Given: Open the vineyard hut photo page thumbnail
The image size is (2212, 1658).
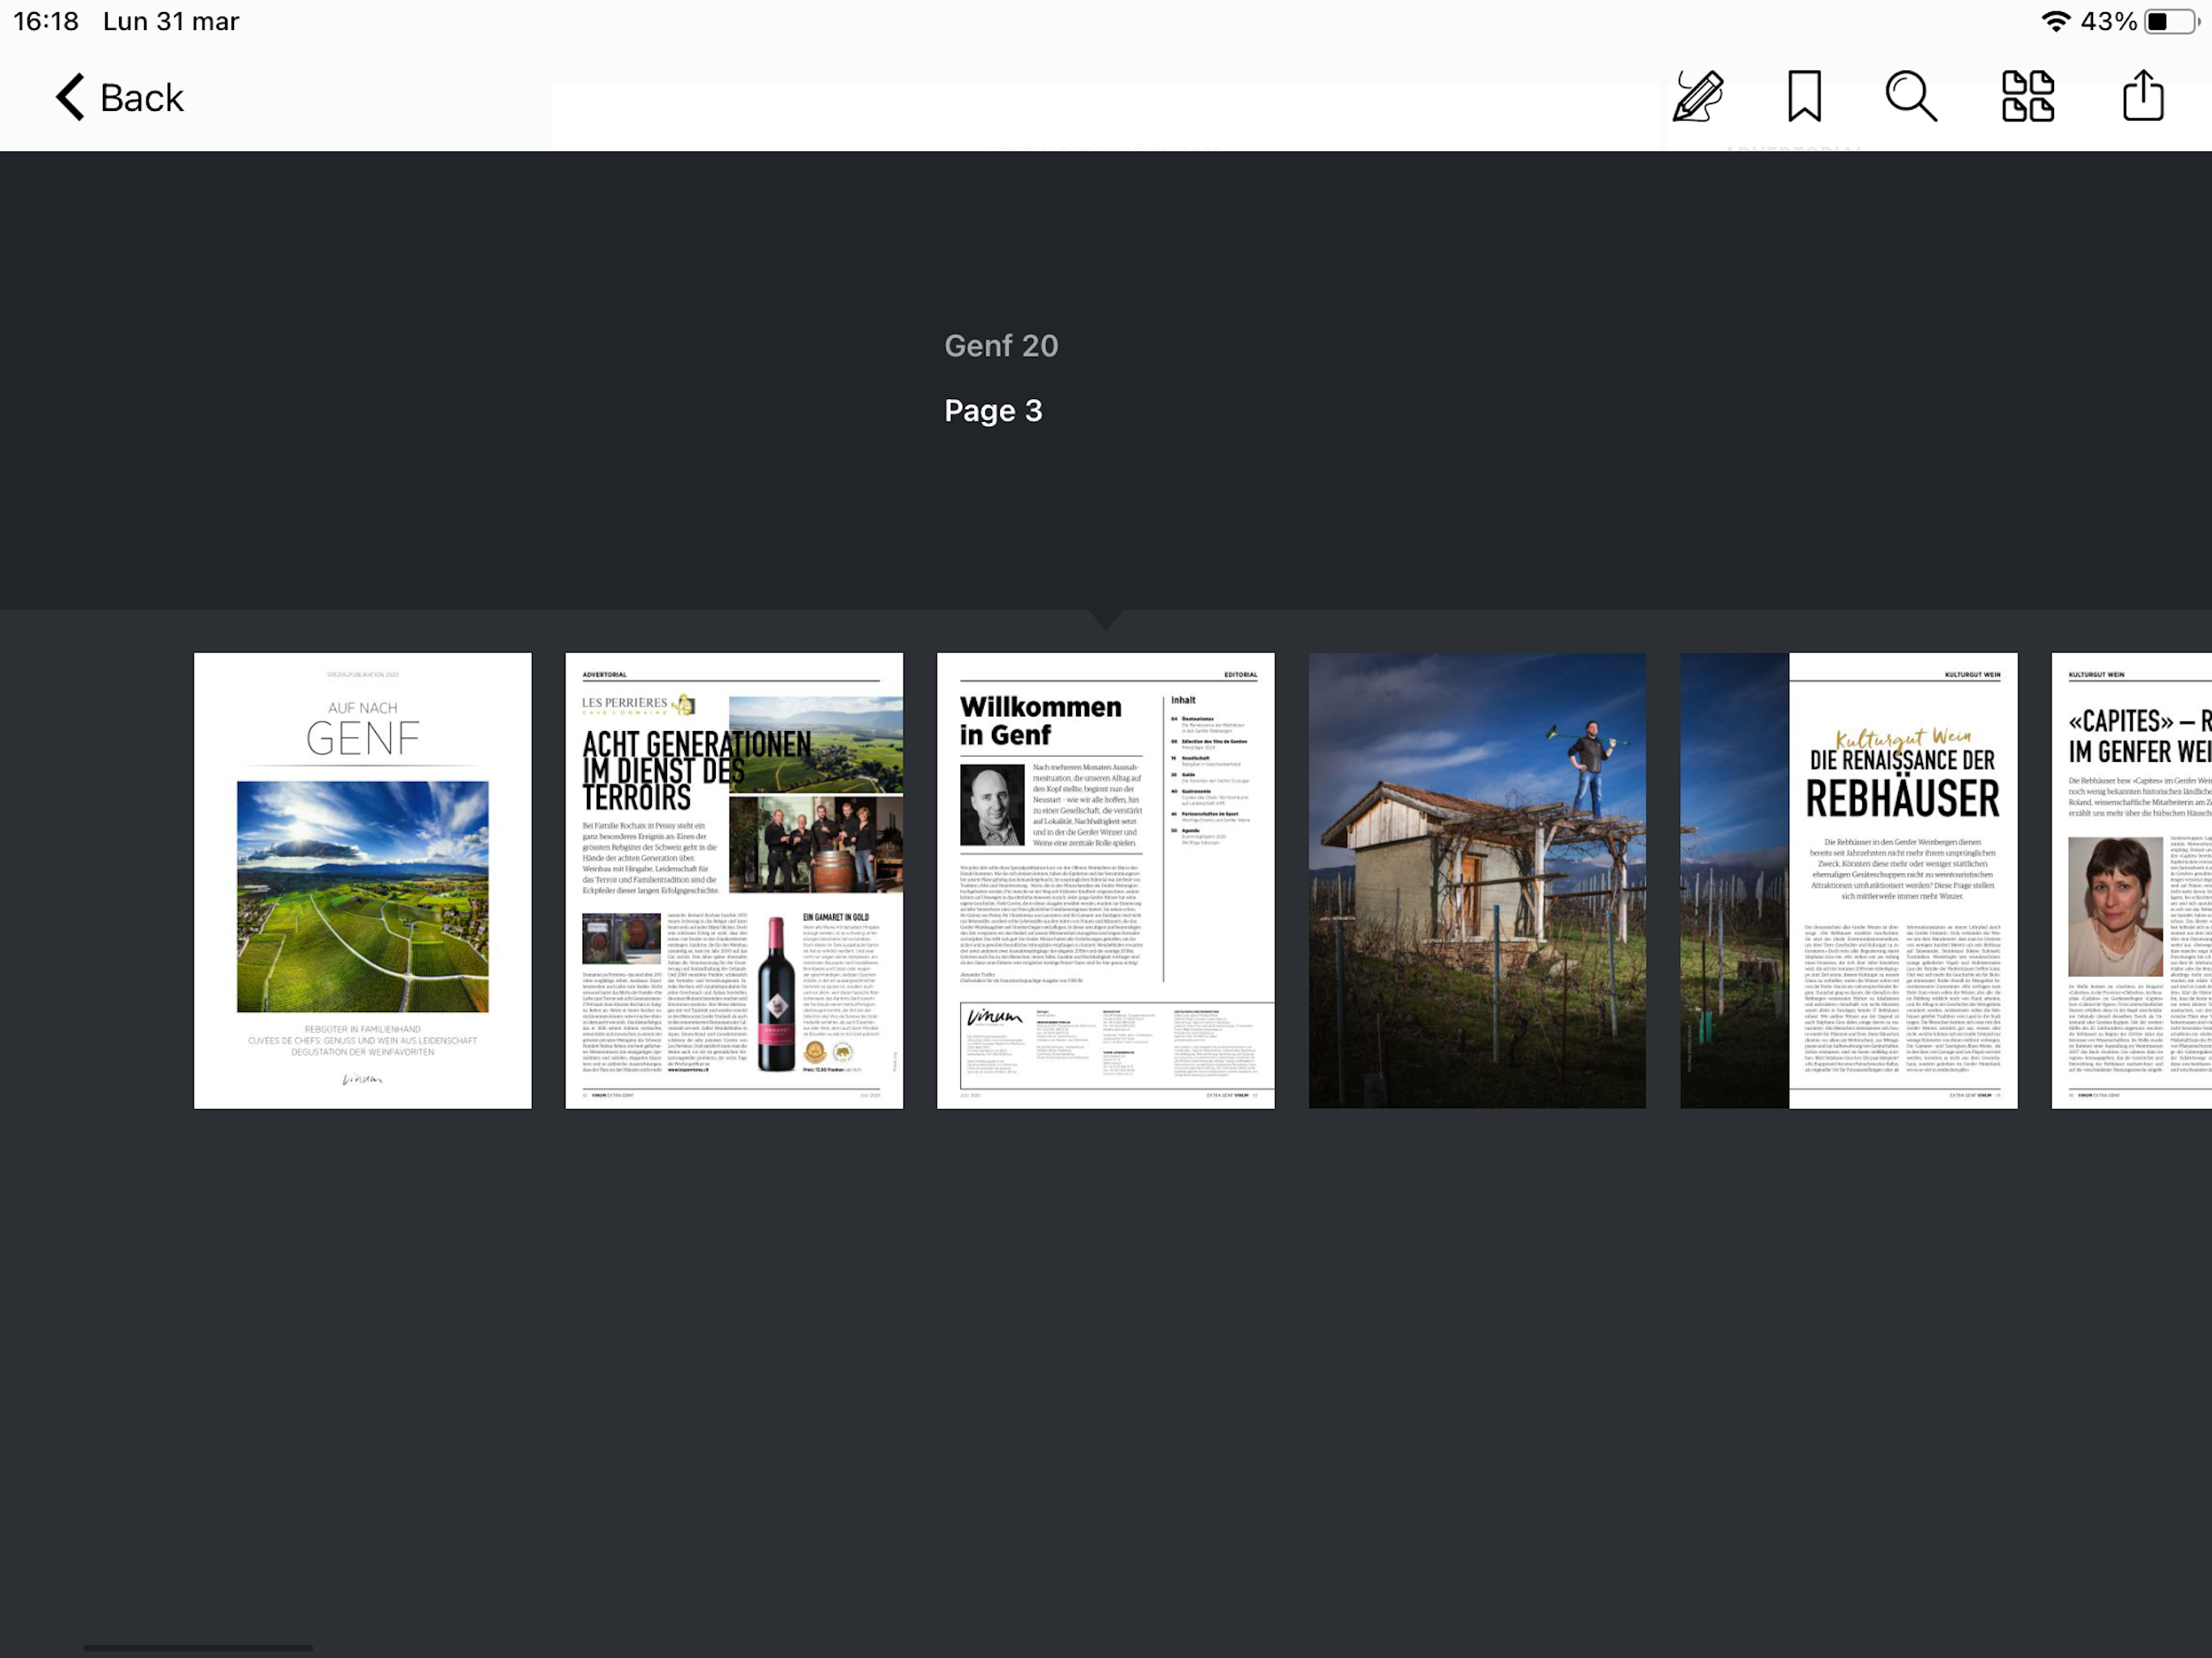Looking at the screenshot, I should [x=1477, y=881].
